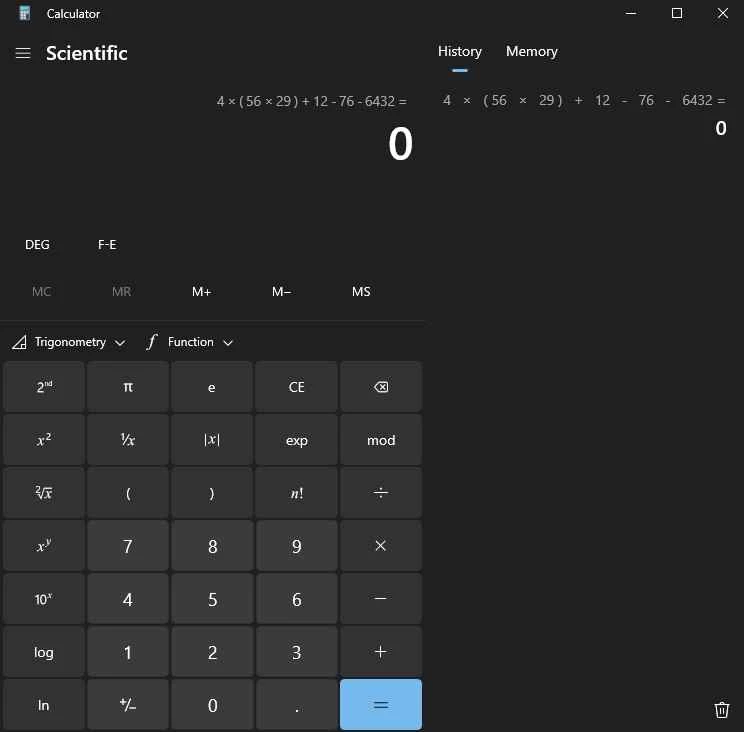Select the history entry with result 0
This screenshot has height=732, width=744.
click(584, 113)
